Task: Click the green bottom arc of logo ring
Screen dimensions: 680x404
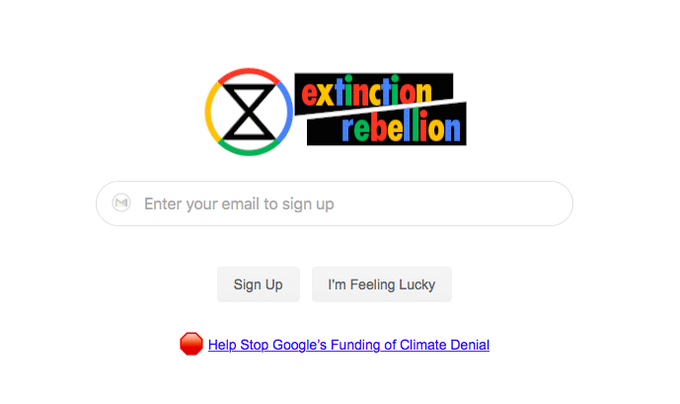Action: tap(248, 151)
